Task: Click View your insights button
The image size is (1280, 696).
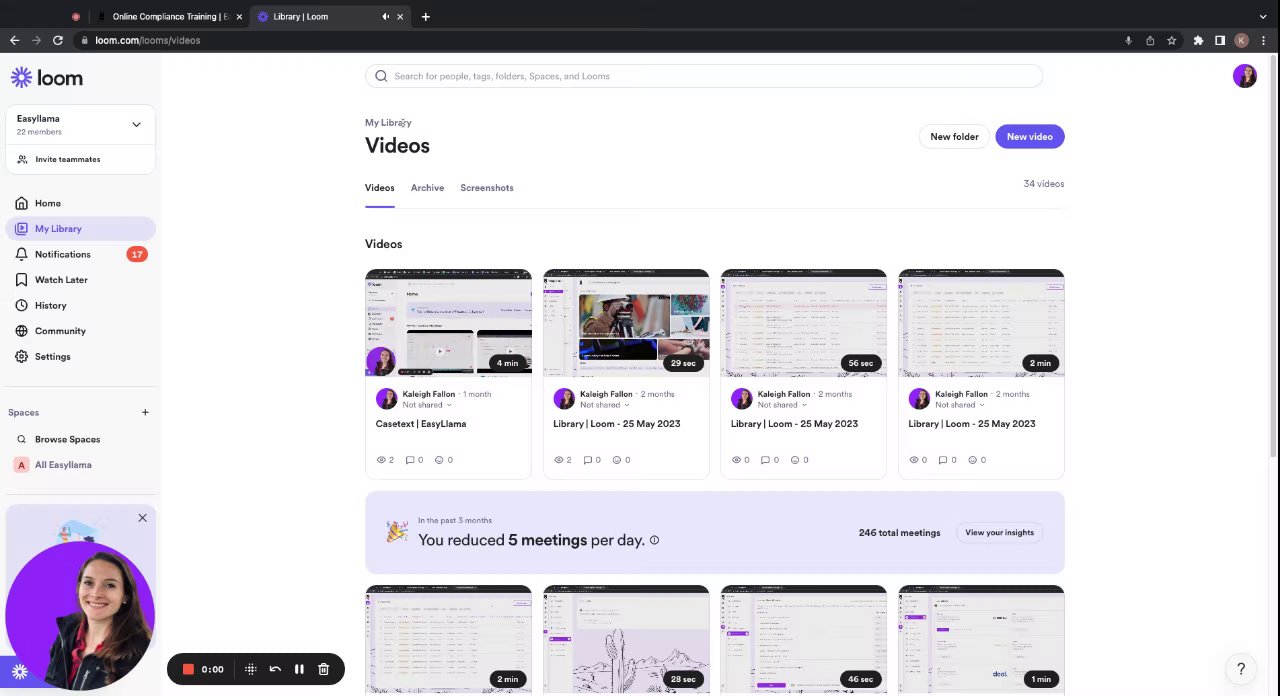Action: (999, 533)
